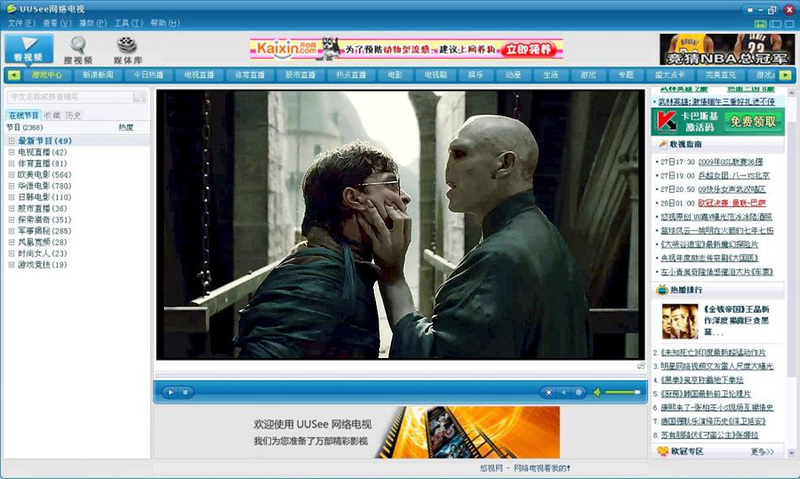Screen dimensions: 800x479
Task: Click the 立即领养 button in Kaixin banner
Action: (x=529, y=49)
